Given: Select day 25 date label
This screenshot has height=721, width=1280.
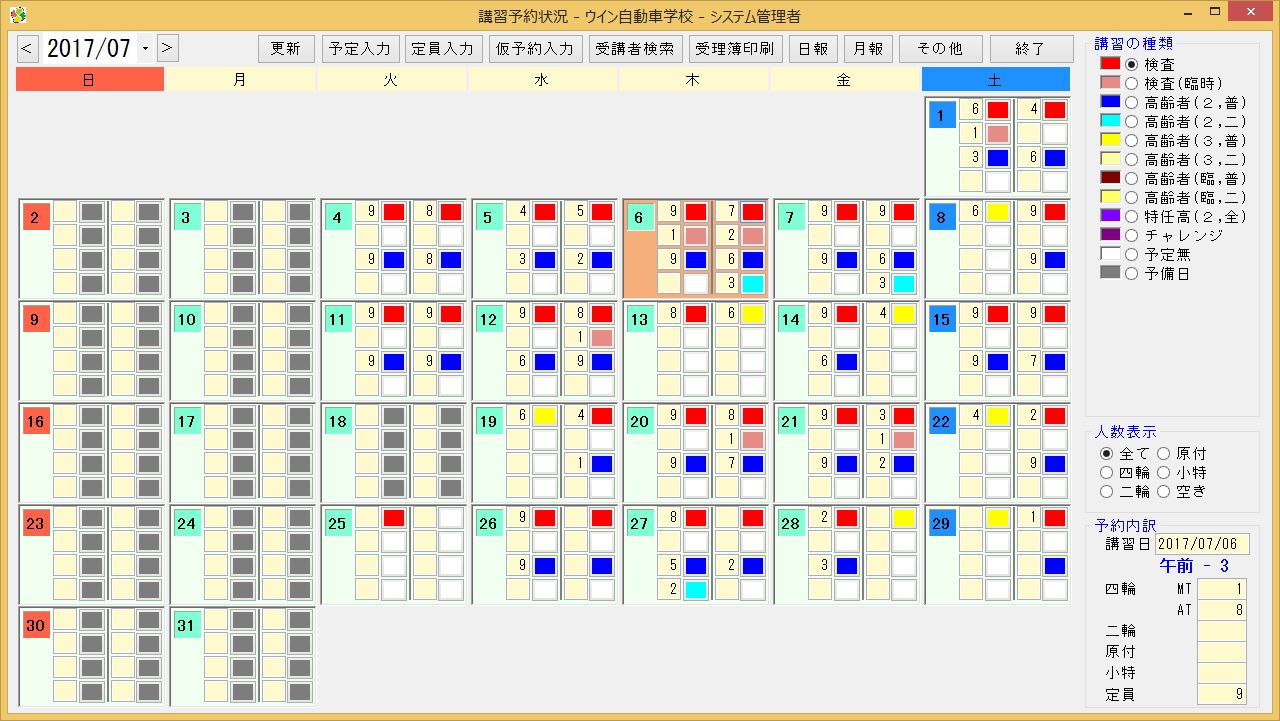Looking at the screenshot, I should click(337, 523).
